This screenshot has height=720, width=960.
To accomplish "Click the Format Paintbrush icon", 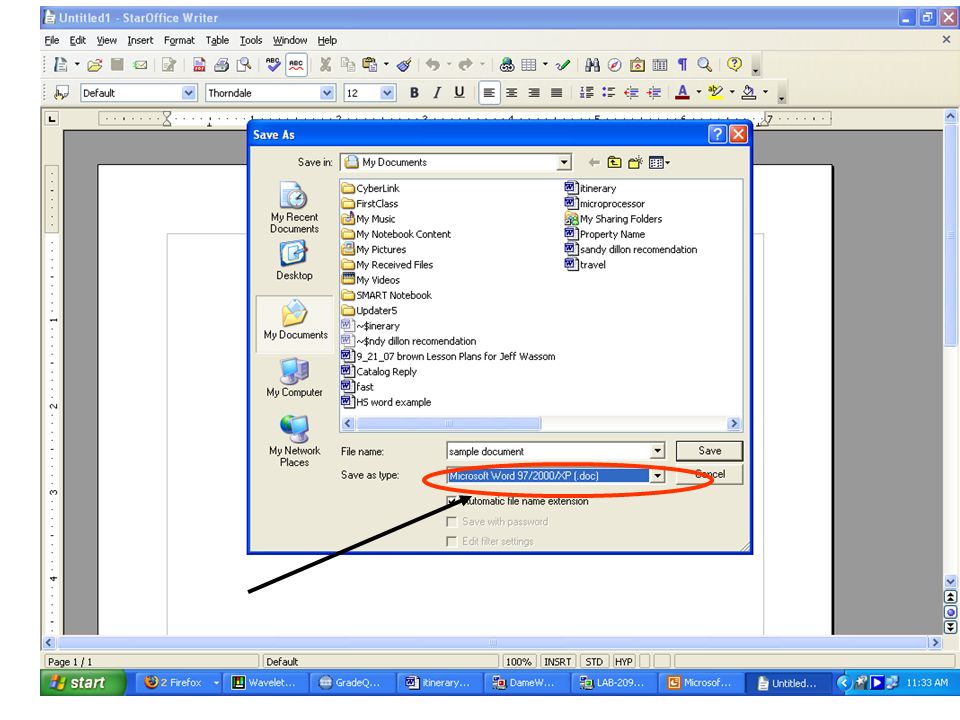I will [x=404, y=64].
